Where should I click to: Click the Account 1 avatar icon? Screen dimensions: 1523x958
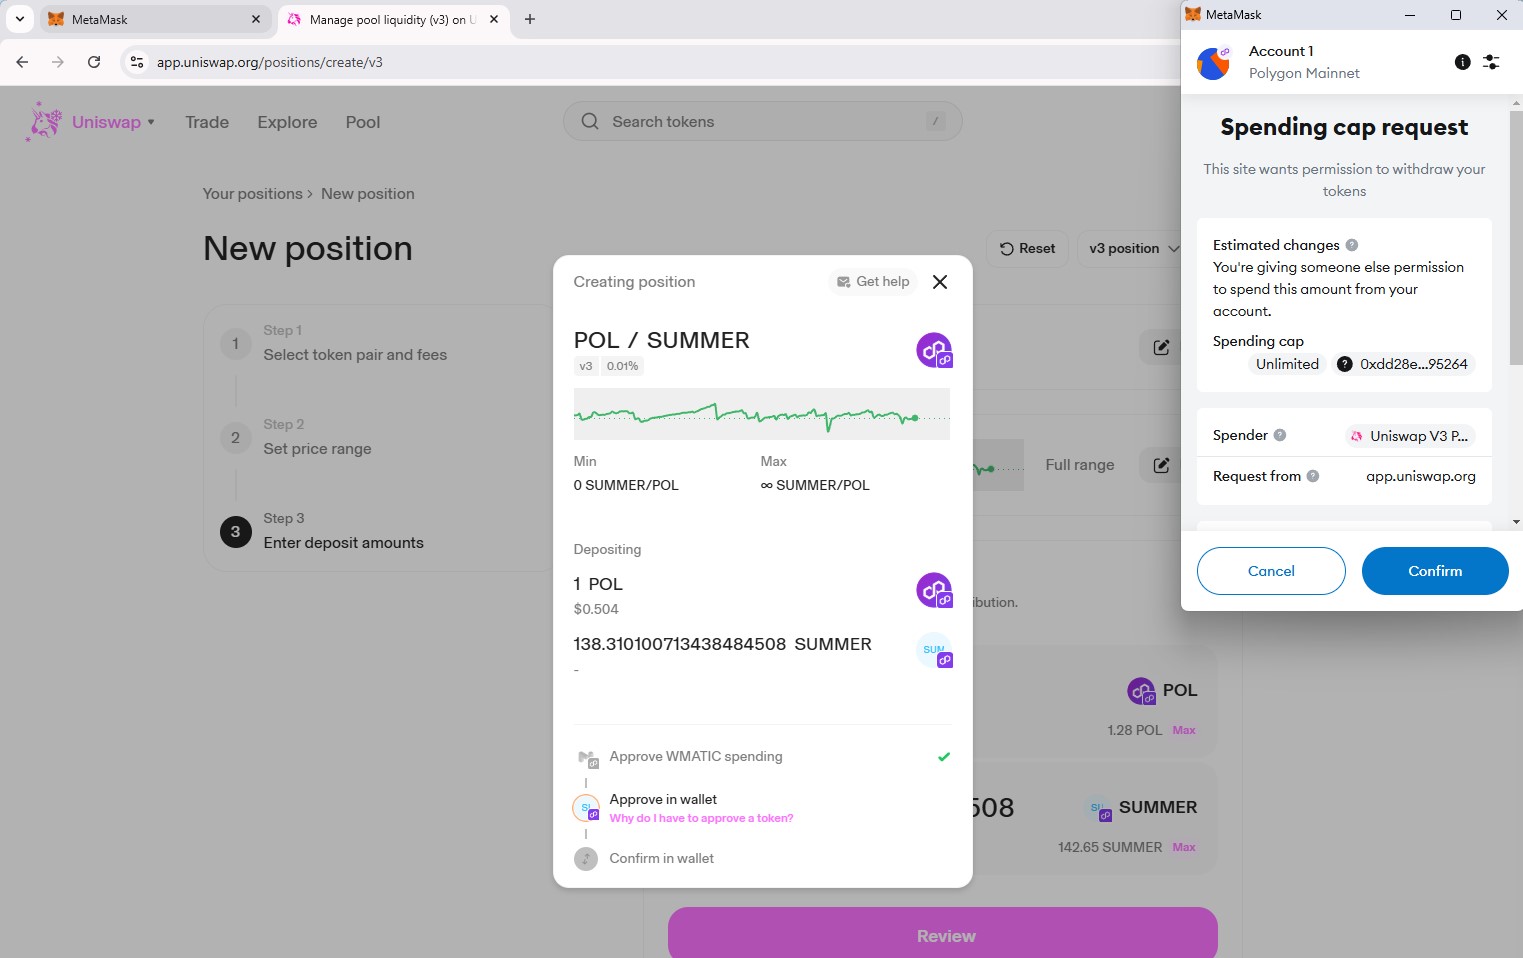(x=1214, y=63)
